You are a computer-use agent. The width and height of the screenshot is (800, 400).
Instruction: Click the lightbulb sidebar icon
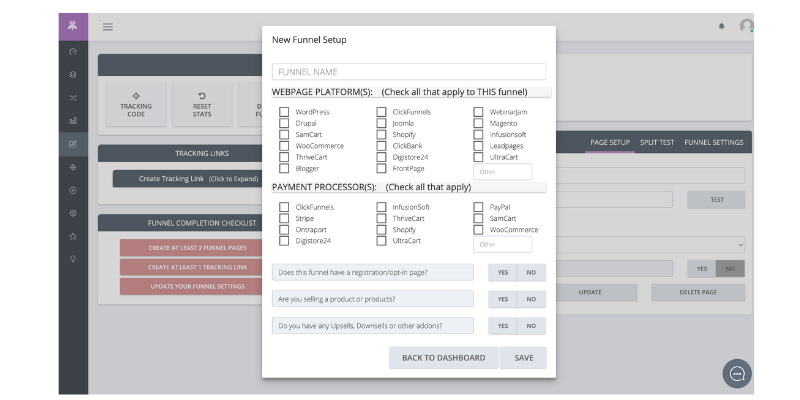[73, 259]
